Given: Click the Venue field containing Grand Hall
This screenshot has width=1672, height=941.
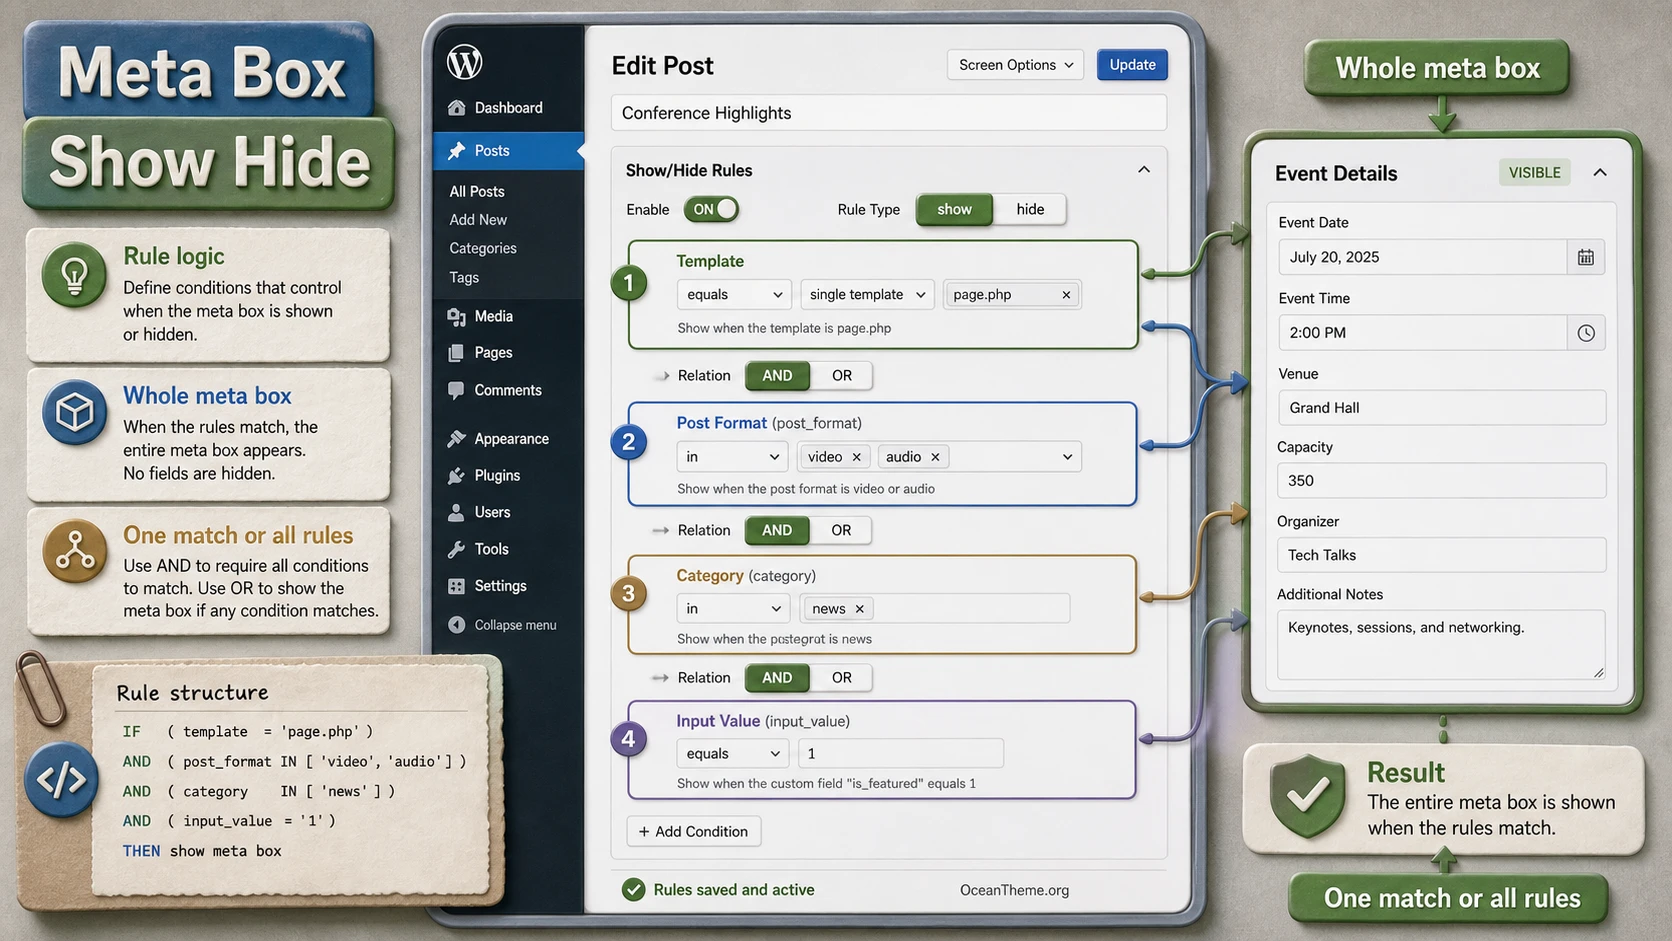Looking at the screenshot, I should click(1442, 408).
